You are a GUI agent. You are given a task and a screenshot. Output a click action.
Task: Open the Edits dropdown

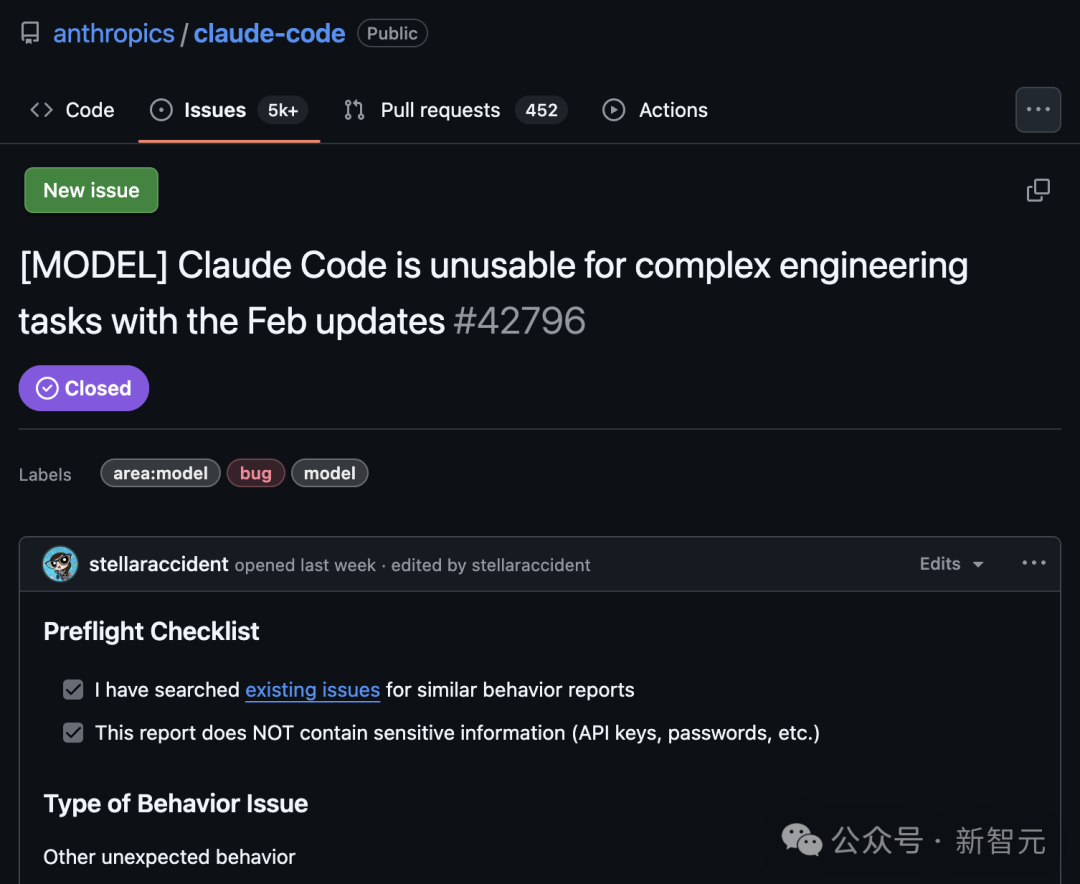[x=950, y=563]
